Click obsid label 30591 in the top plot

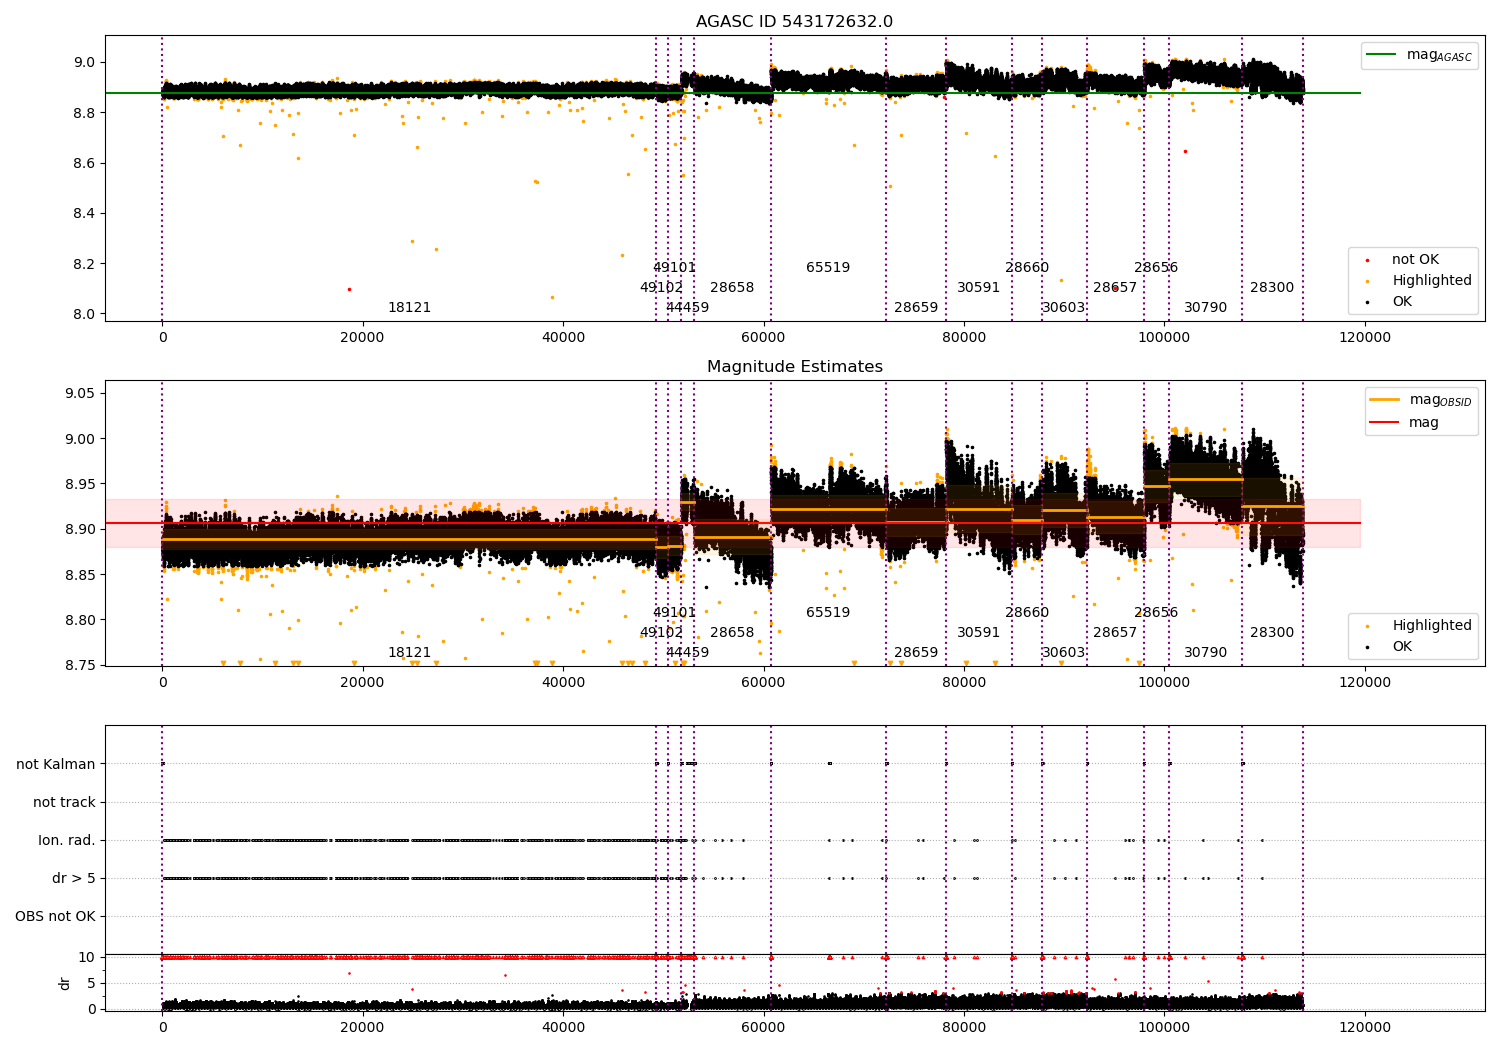coord(978,288)
